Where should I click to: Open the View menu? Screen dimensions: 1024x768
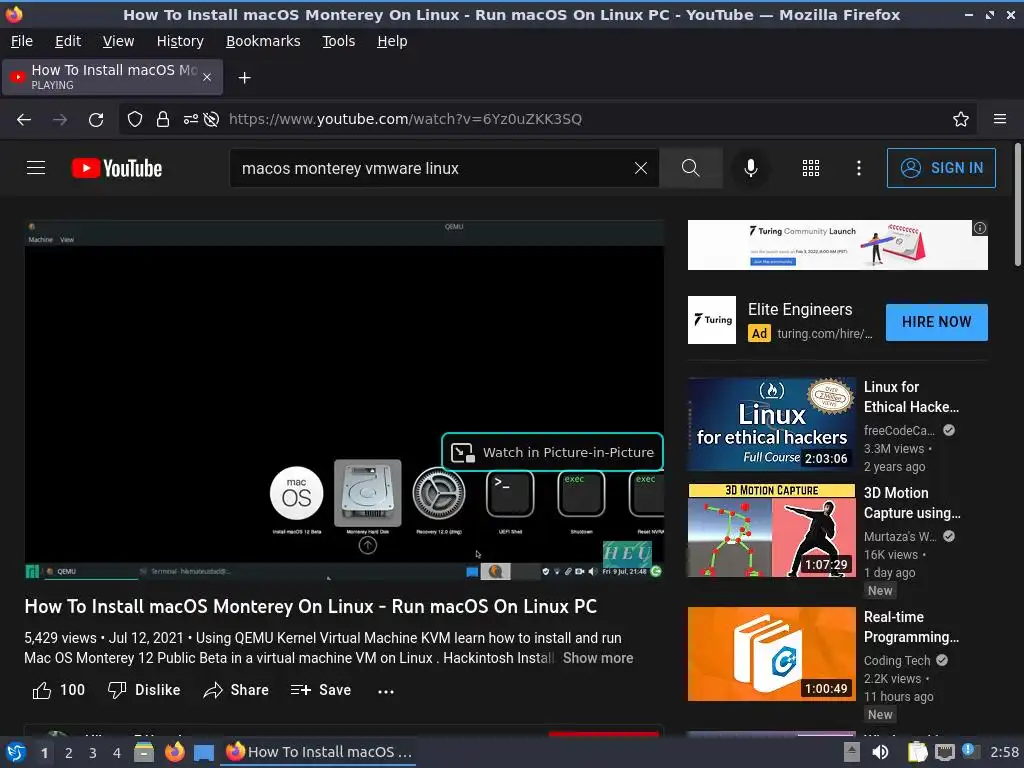click(118, 41)
